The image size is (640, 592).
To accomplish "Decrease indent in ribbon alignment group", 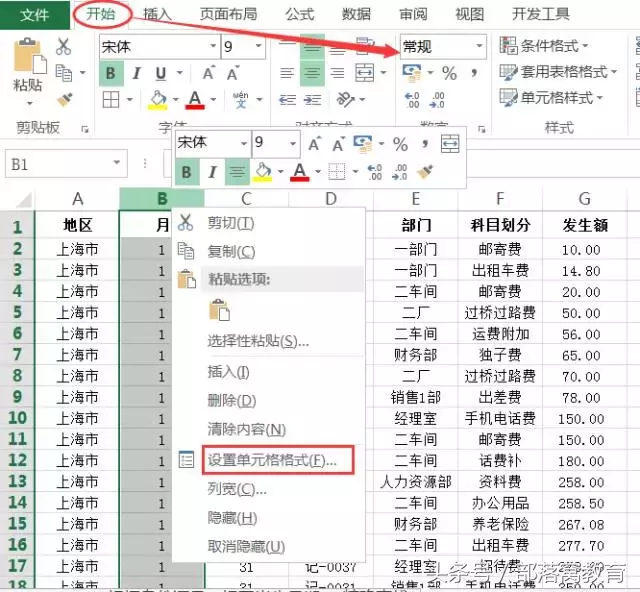I will [x=287, y=100].
